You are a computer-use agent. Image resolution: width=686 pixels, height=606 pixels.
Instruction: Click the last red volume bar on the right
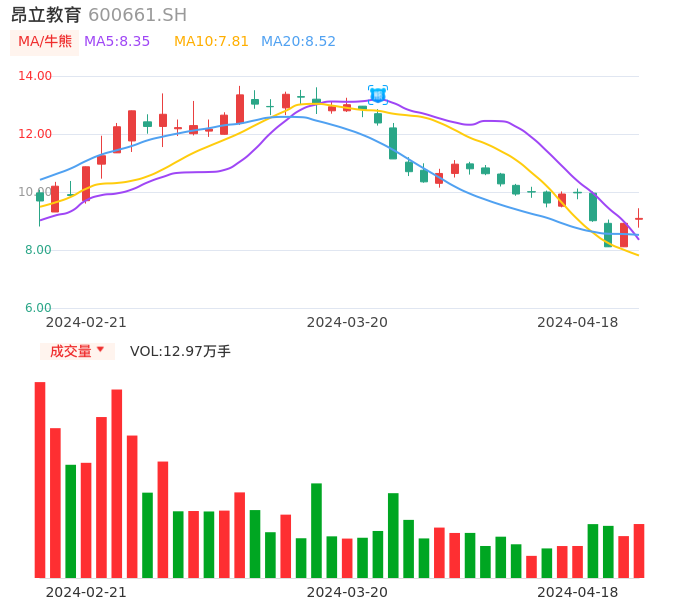[x=638, y=550]
